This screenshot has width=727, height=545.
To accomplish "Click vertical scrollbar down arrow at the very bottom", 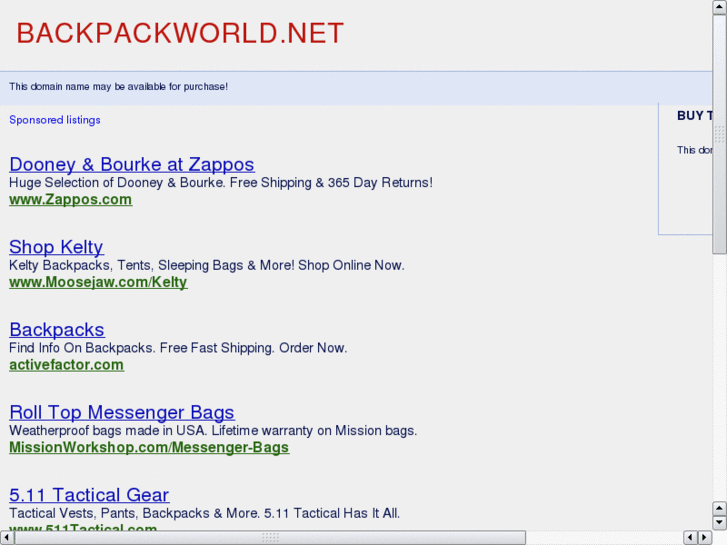I will [x=720, y=523].
